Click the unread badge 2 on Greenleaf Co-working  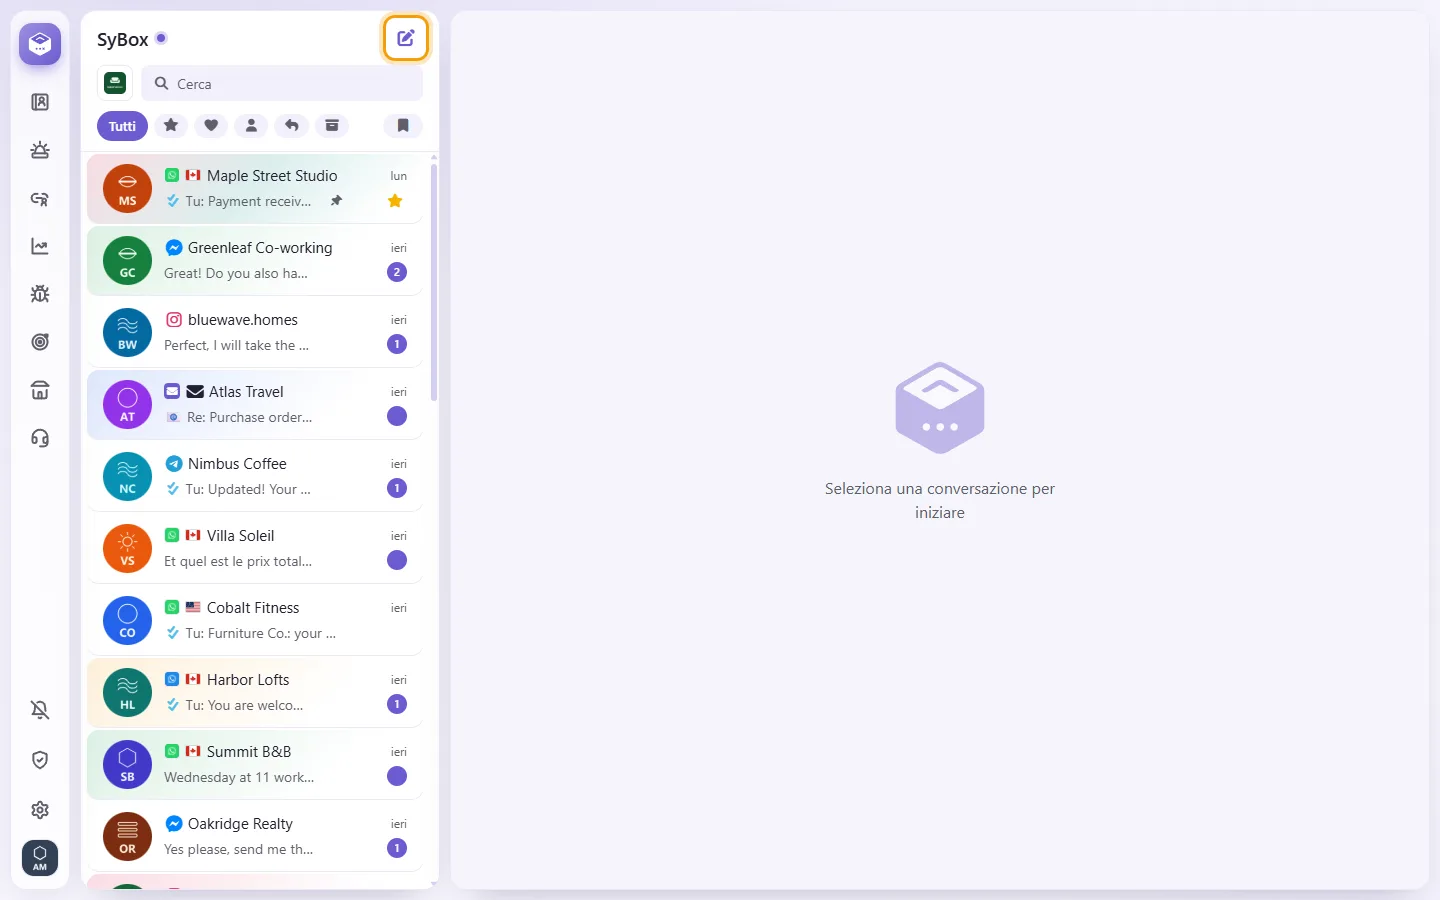397,272
